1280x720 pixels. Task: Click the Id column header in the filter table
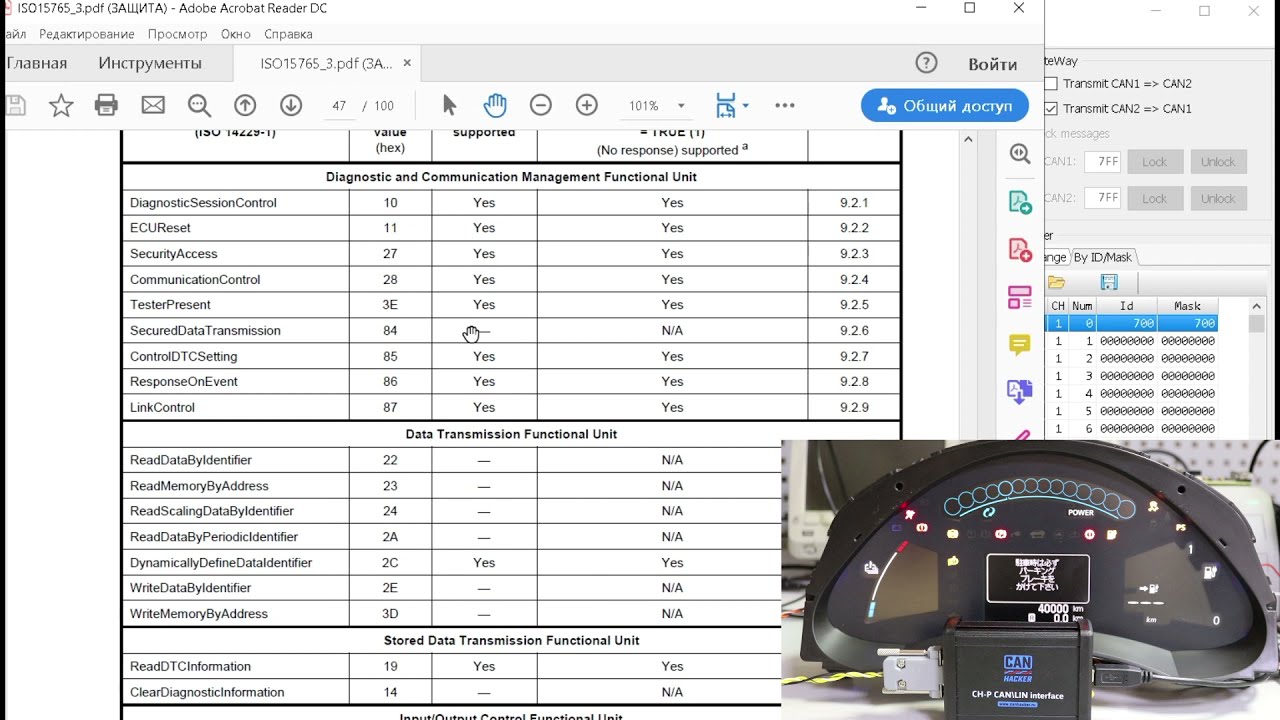pos(1127,306)
